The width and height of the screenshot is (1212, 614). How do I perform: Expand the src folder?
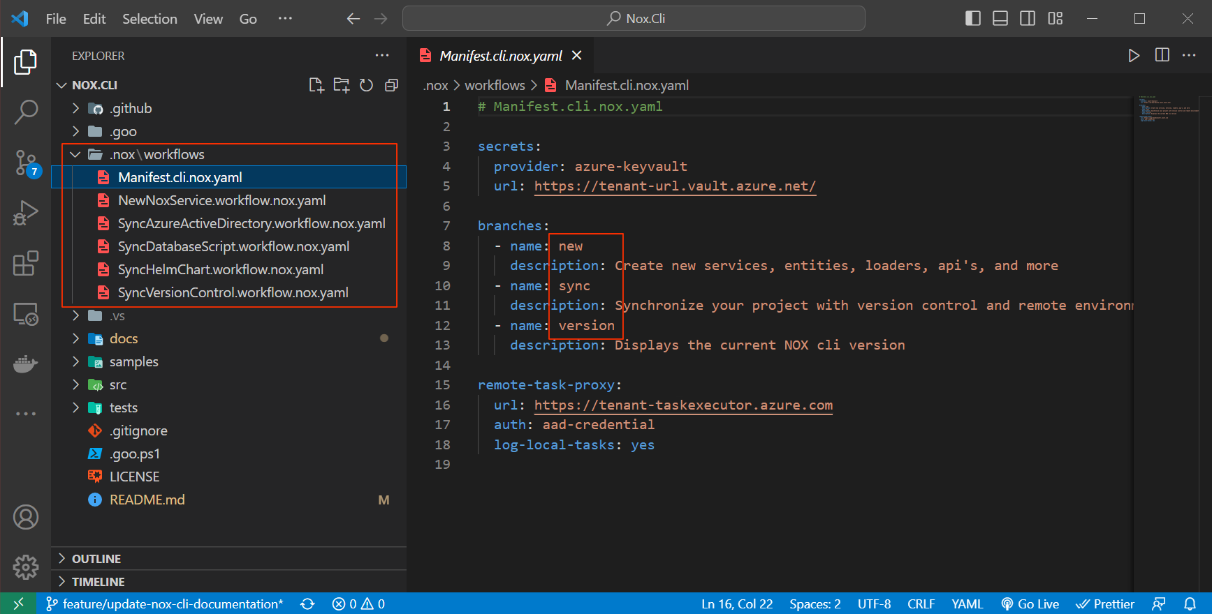click(229, 384)
